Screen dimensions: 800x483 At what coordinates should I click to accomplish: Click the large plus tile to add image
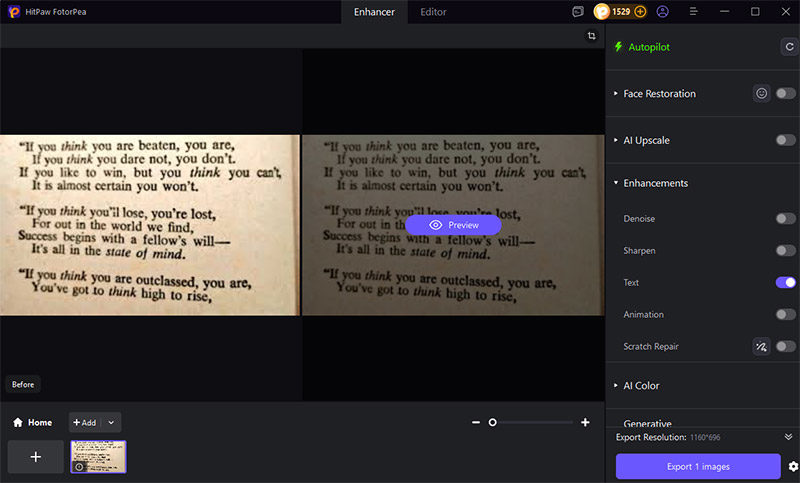(x=36, y=456)
